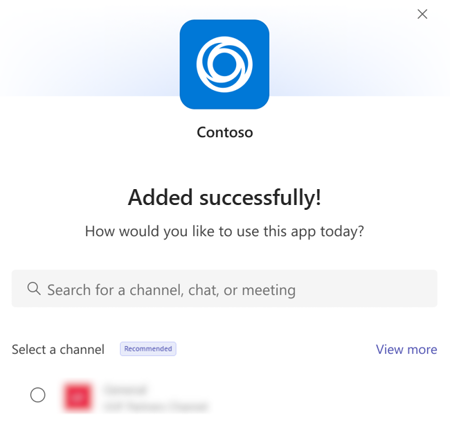Dismiss dialog using the X icon
450x422 pixels.
422,14
